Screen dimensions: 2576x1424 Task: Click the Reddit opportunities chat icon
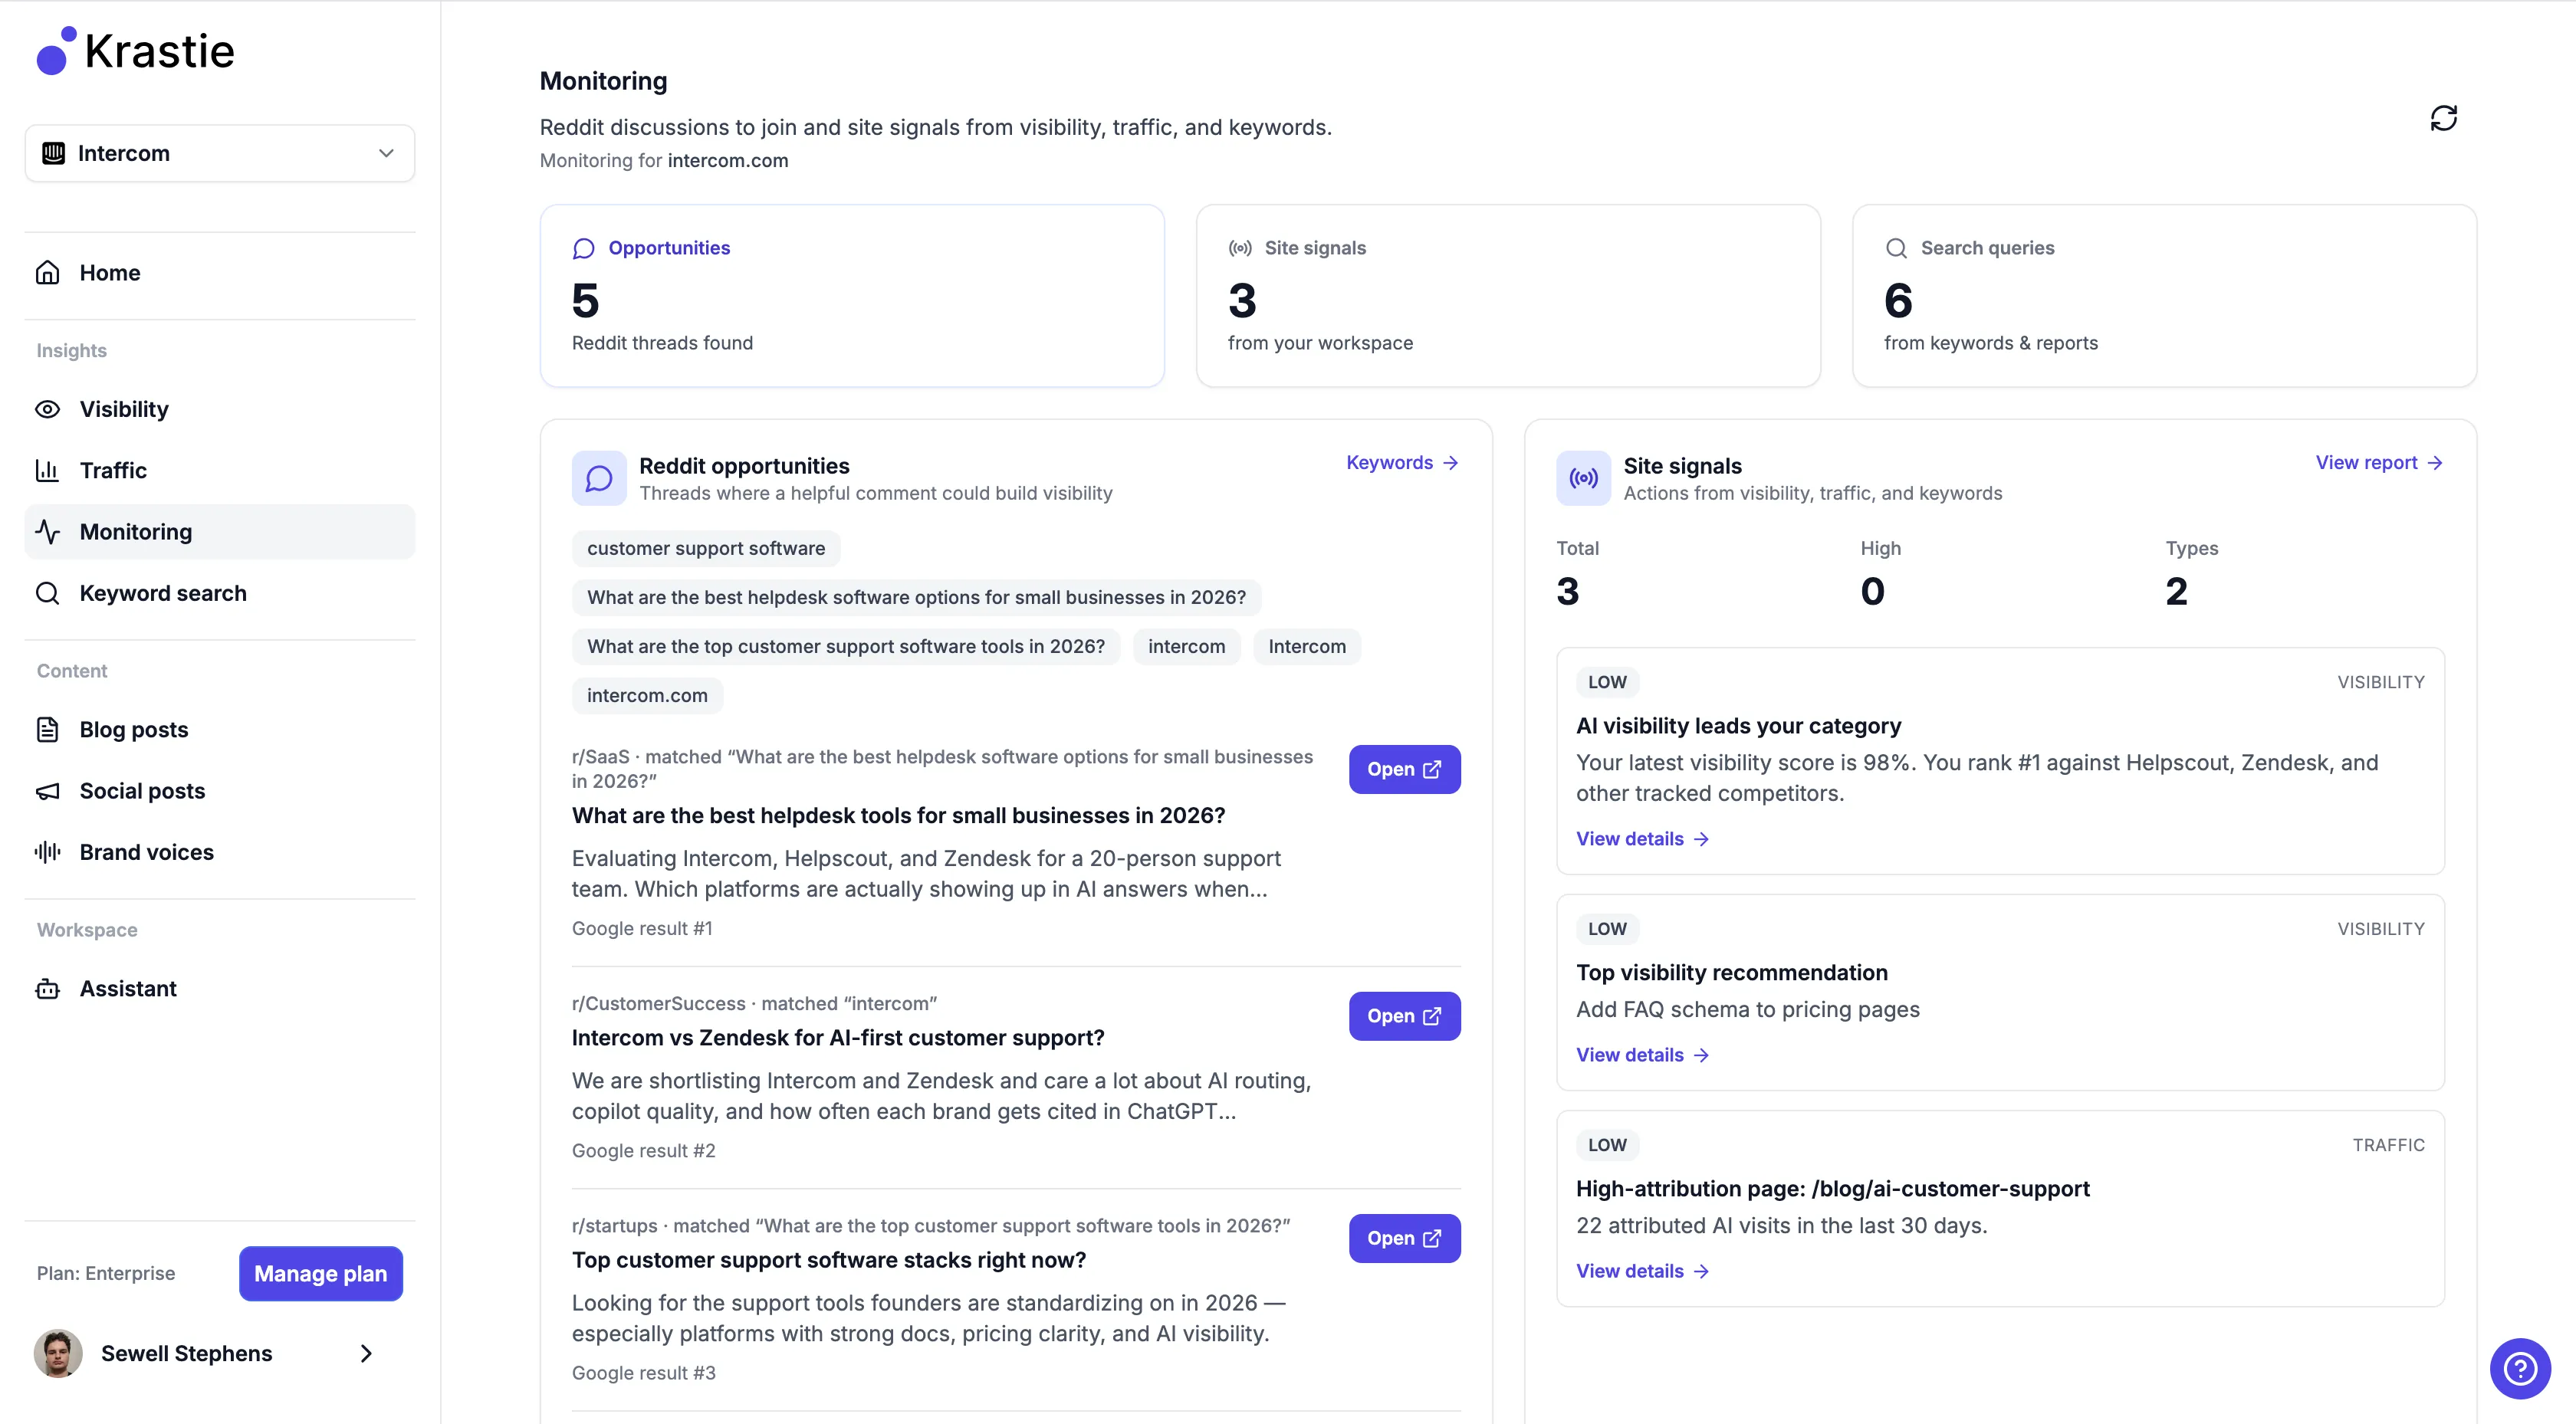(599, 478)
